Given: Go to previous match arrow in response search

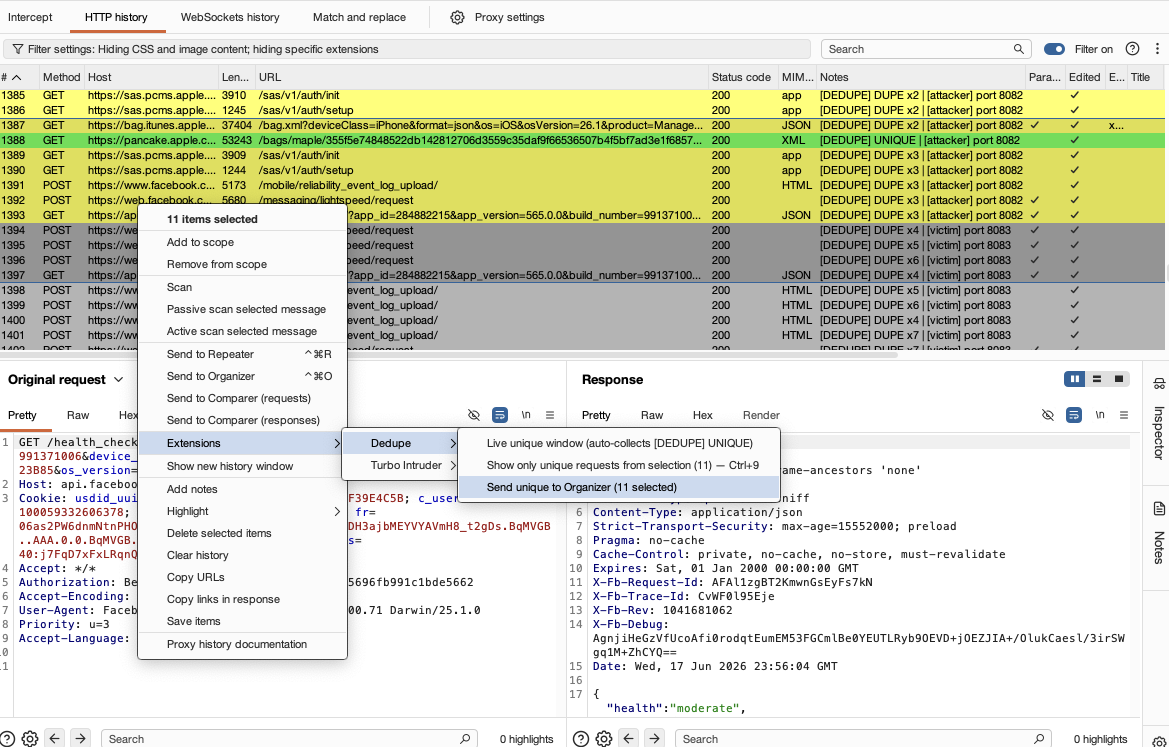Looking at the screenshot, I should [628, 739].
